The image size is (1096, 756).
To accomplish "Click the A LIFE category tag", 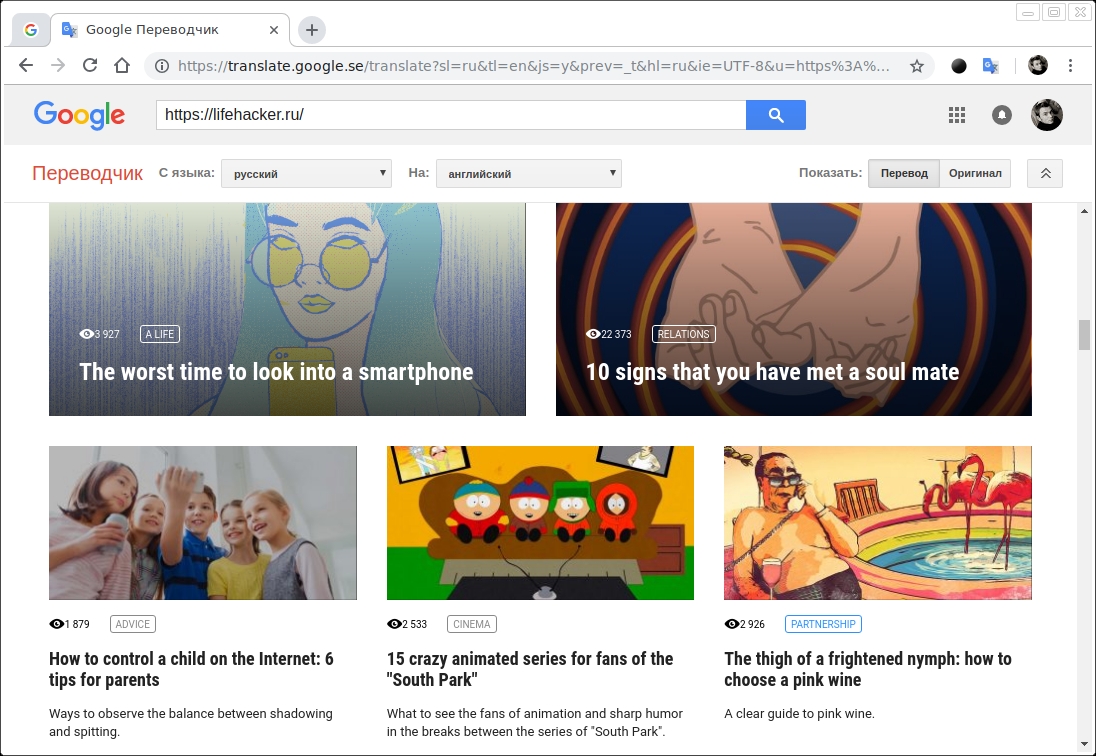I will 159,334.
